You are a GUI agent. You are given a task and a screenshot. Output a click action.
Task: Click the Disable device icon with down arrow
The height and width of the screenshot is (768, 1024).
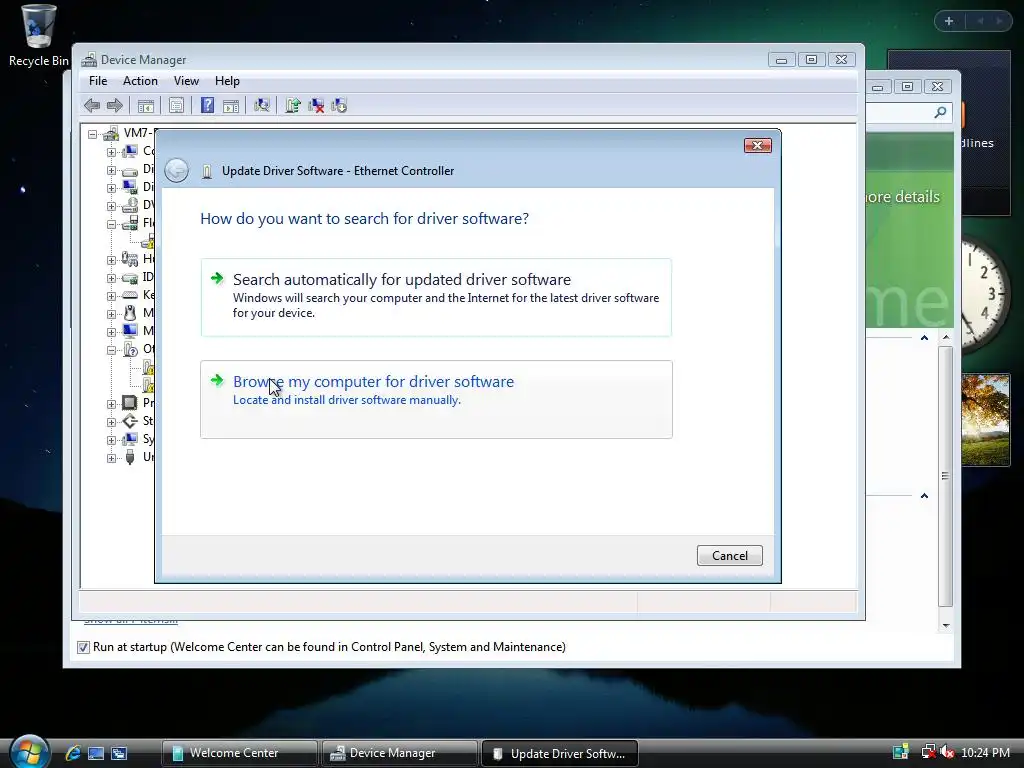click(x=339, y=105)
